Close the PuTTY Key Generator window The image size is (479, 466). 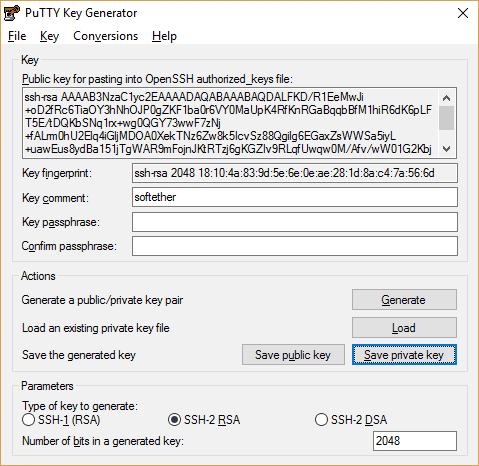[463, 13]
